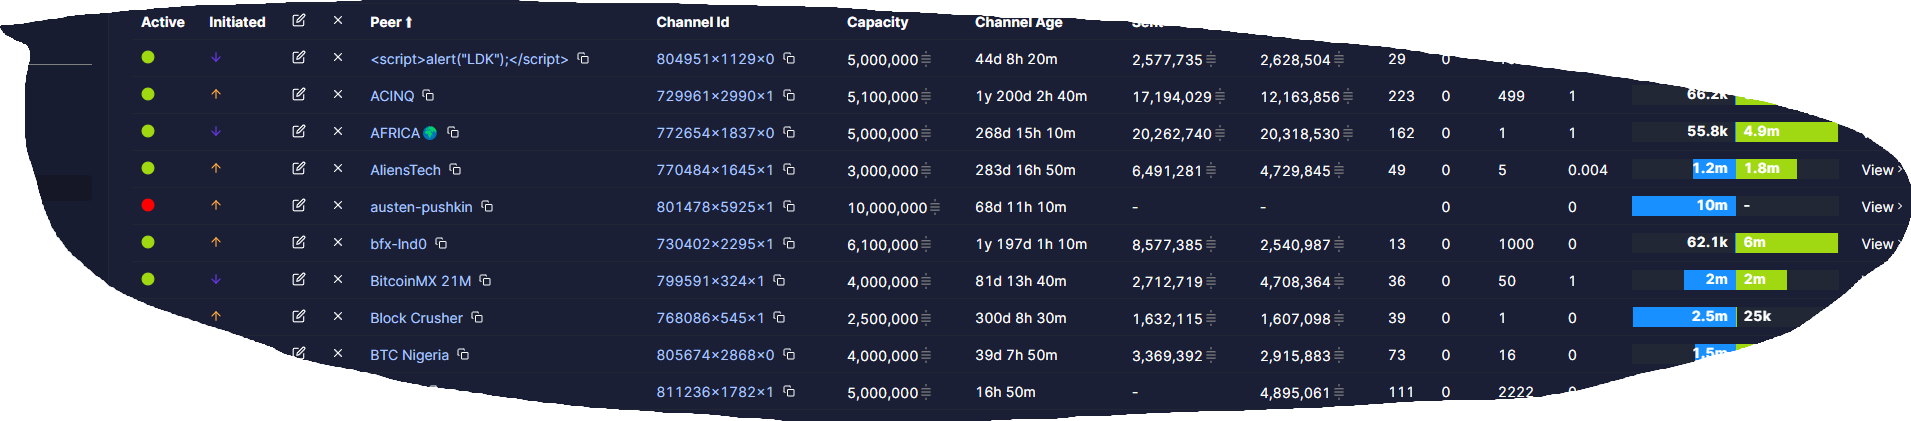Edit the BitcoinMX 21M channel

click(x=298, y=279)
